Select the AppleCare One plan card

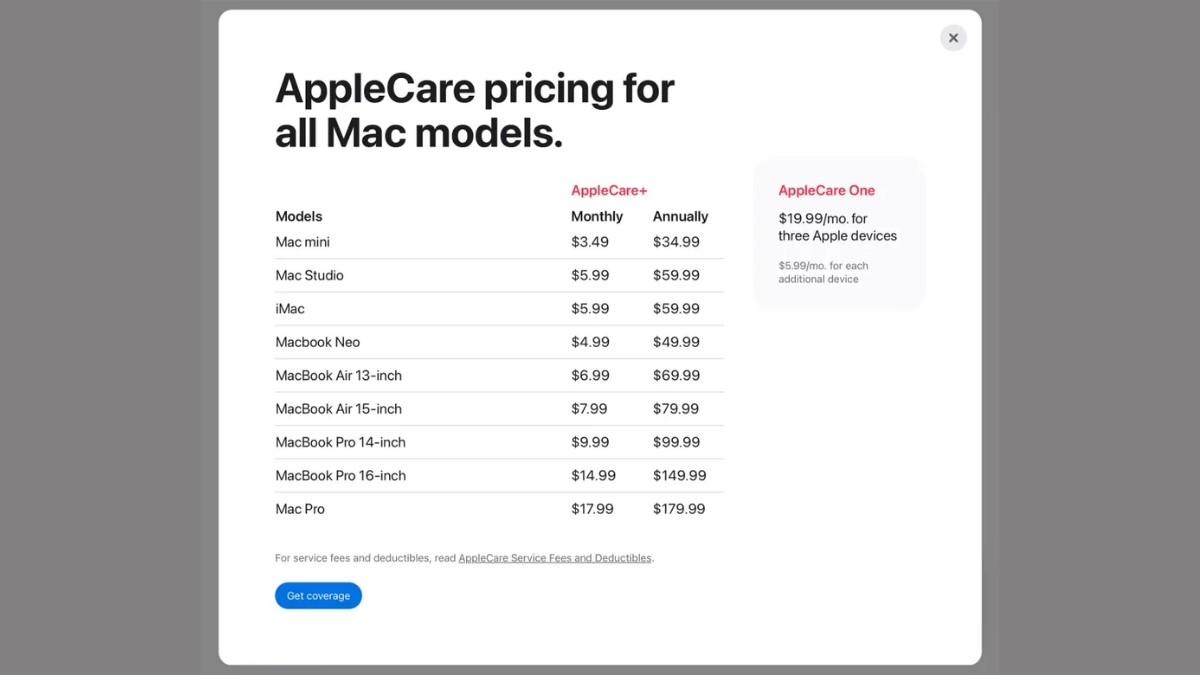(x=839, y=232)
